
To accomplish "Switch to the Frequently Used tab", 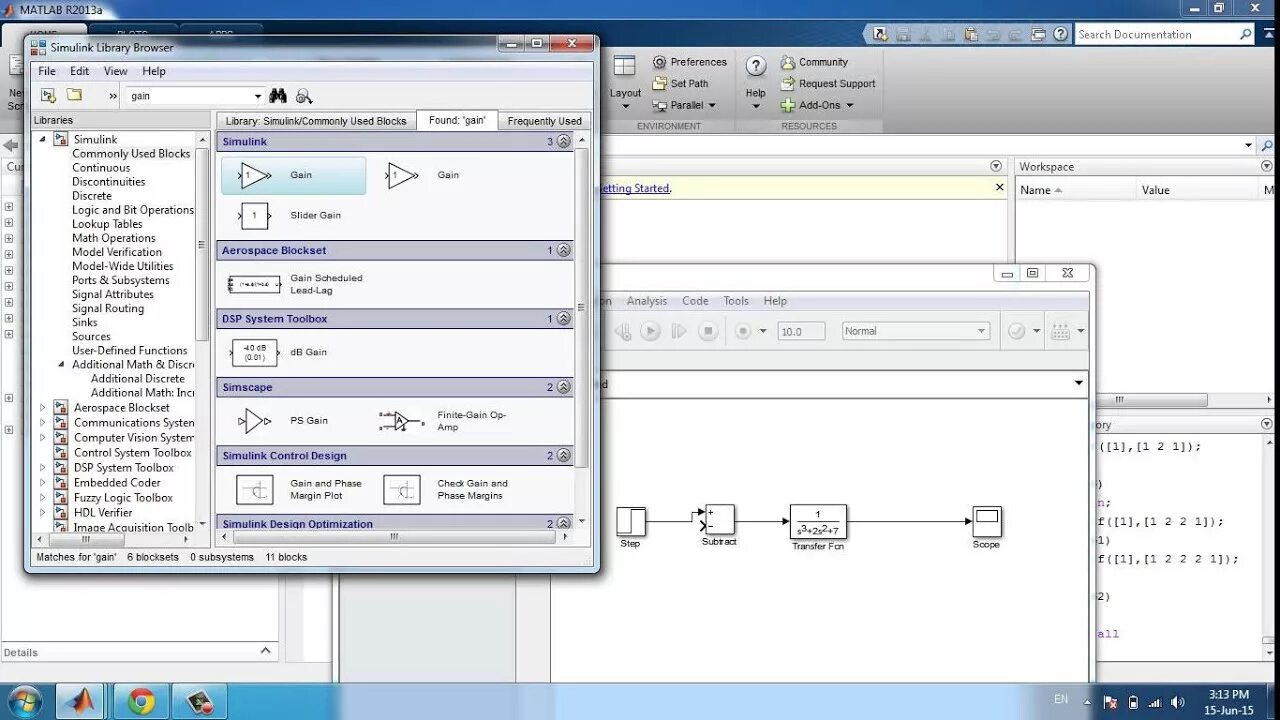I will coord(544,121).
